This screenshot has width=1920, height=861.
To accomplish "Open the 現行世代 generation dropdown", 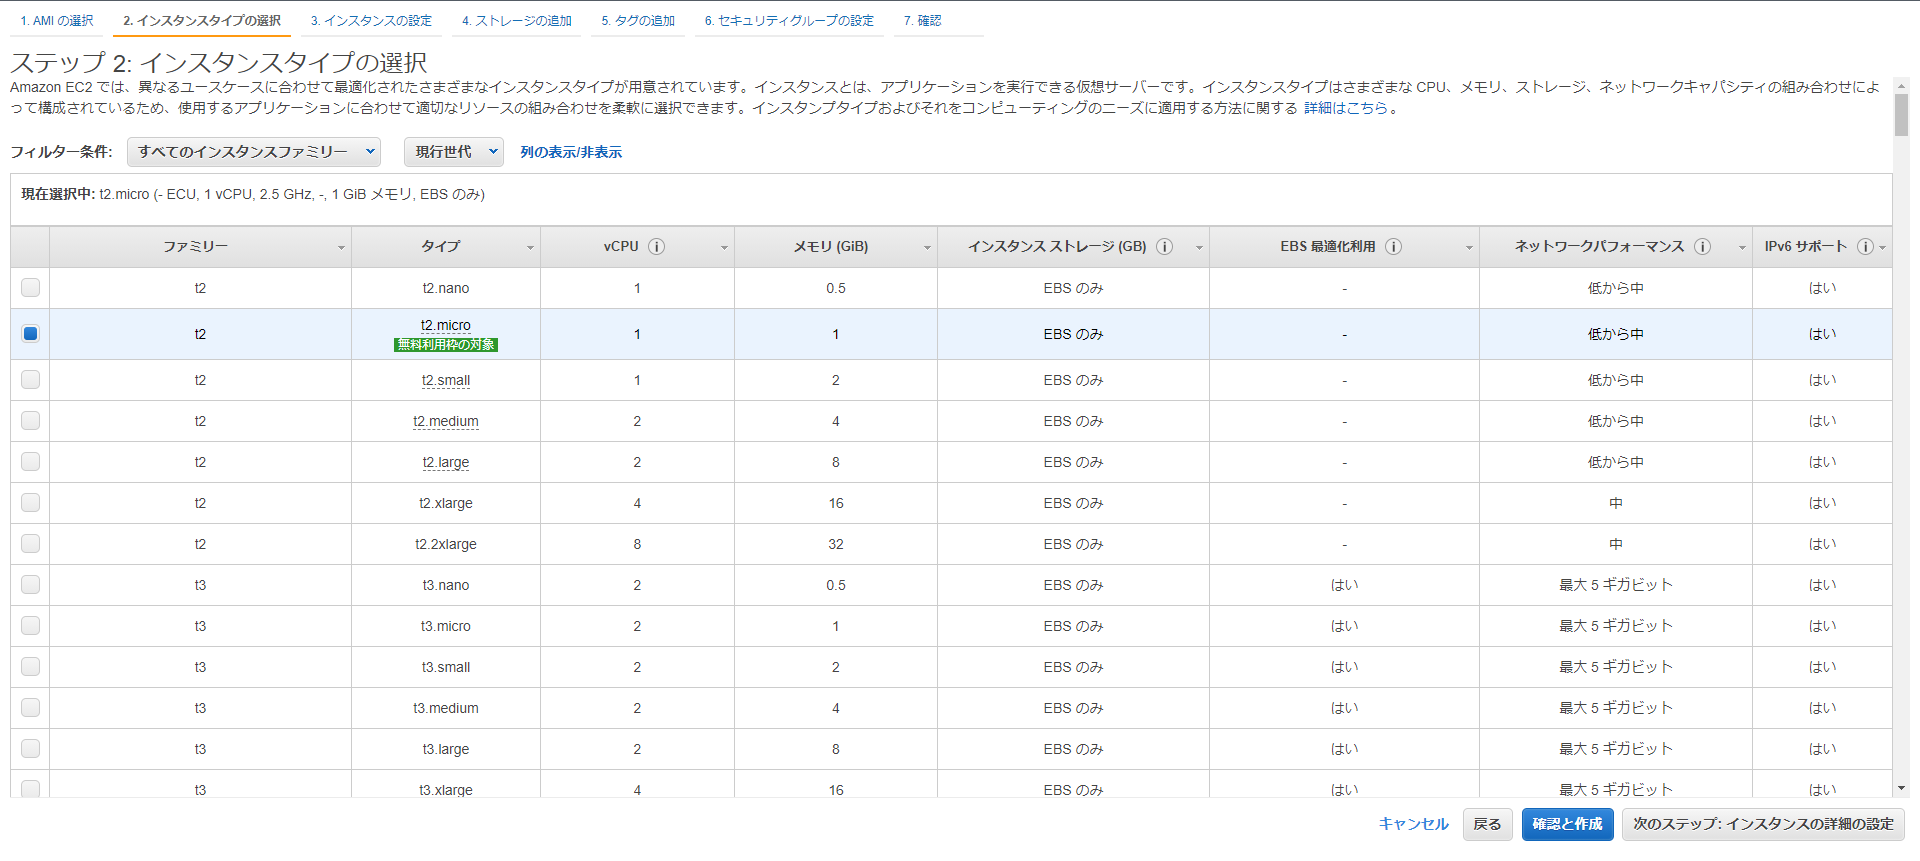I will coord(454,152).
